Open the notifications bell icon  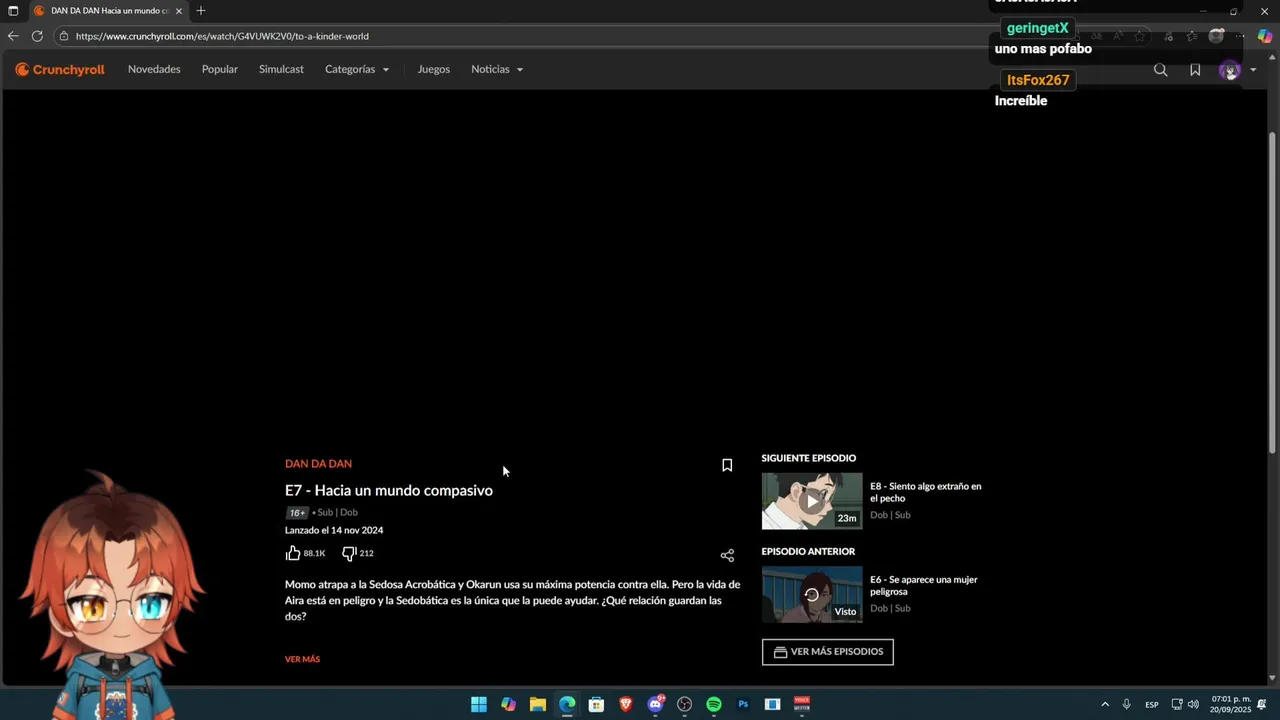(x=1262, y=704)
